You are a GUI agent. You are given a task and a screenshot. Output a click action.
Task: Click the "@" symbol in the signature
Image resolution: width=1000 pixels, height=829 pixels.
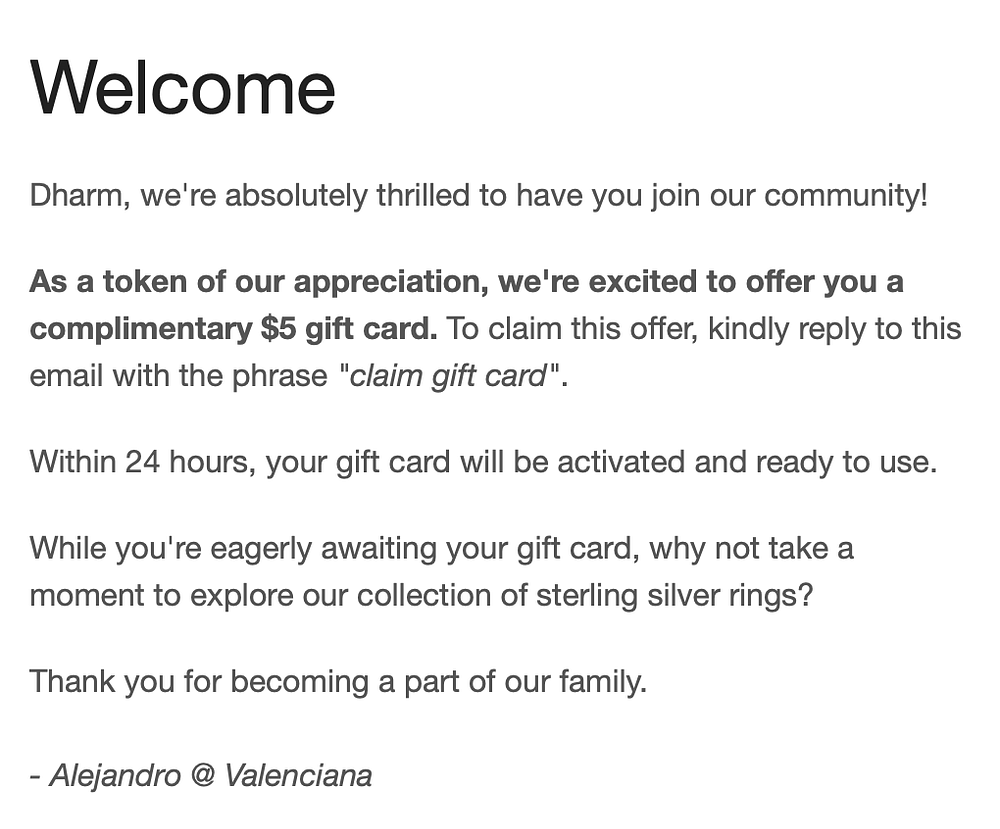(x=203, y=775)
